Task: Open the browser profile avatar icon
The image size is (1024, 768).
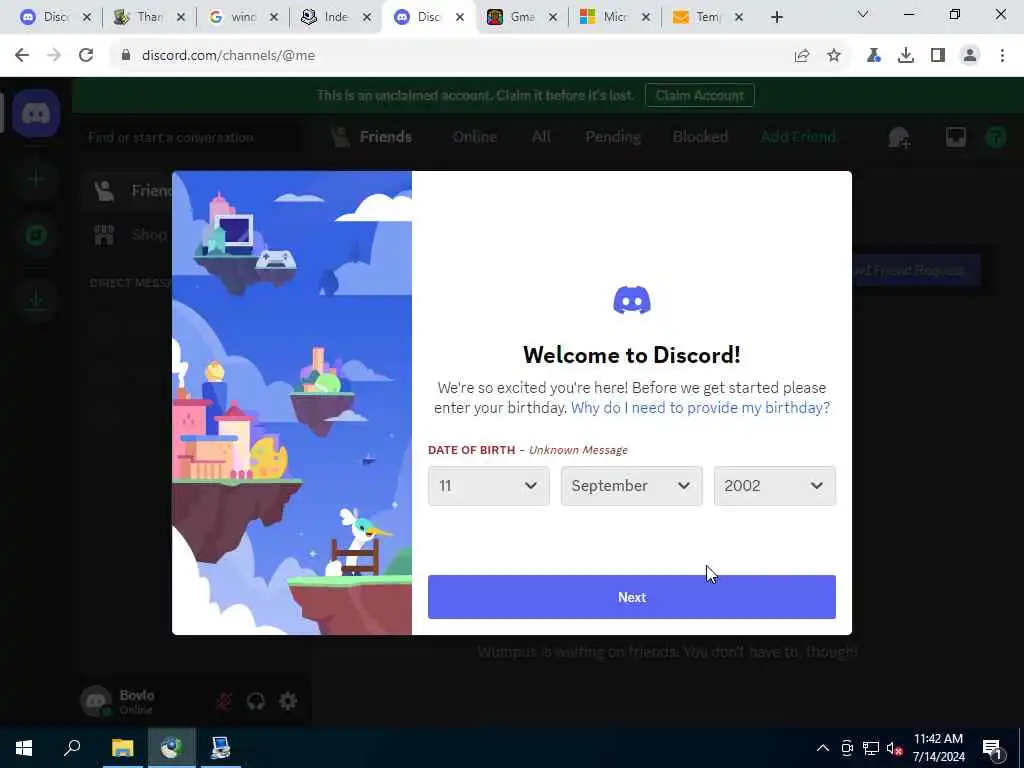Action: 970,56
